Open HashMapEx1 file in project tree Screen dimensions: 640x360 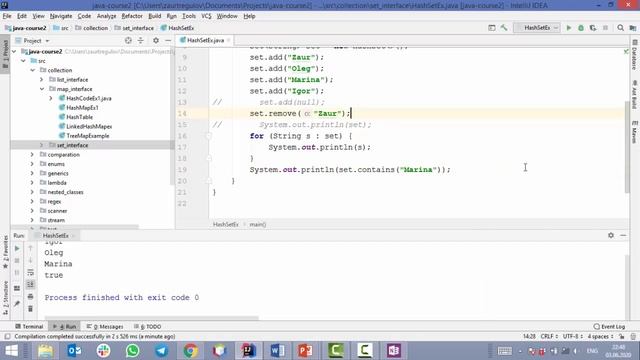point(82,108)
